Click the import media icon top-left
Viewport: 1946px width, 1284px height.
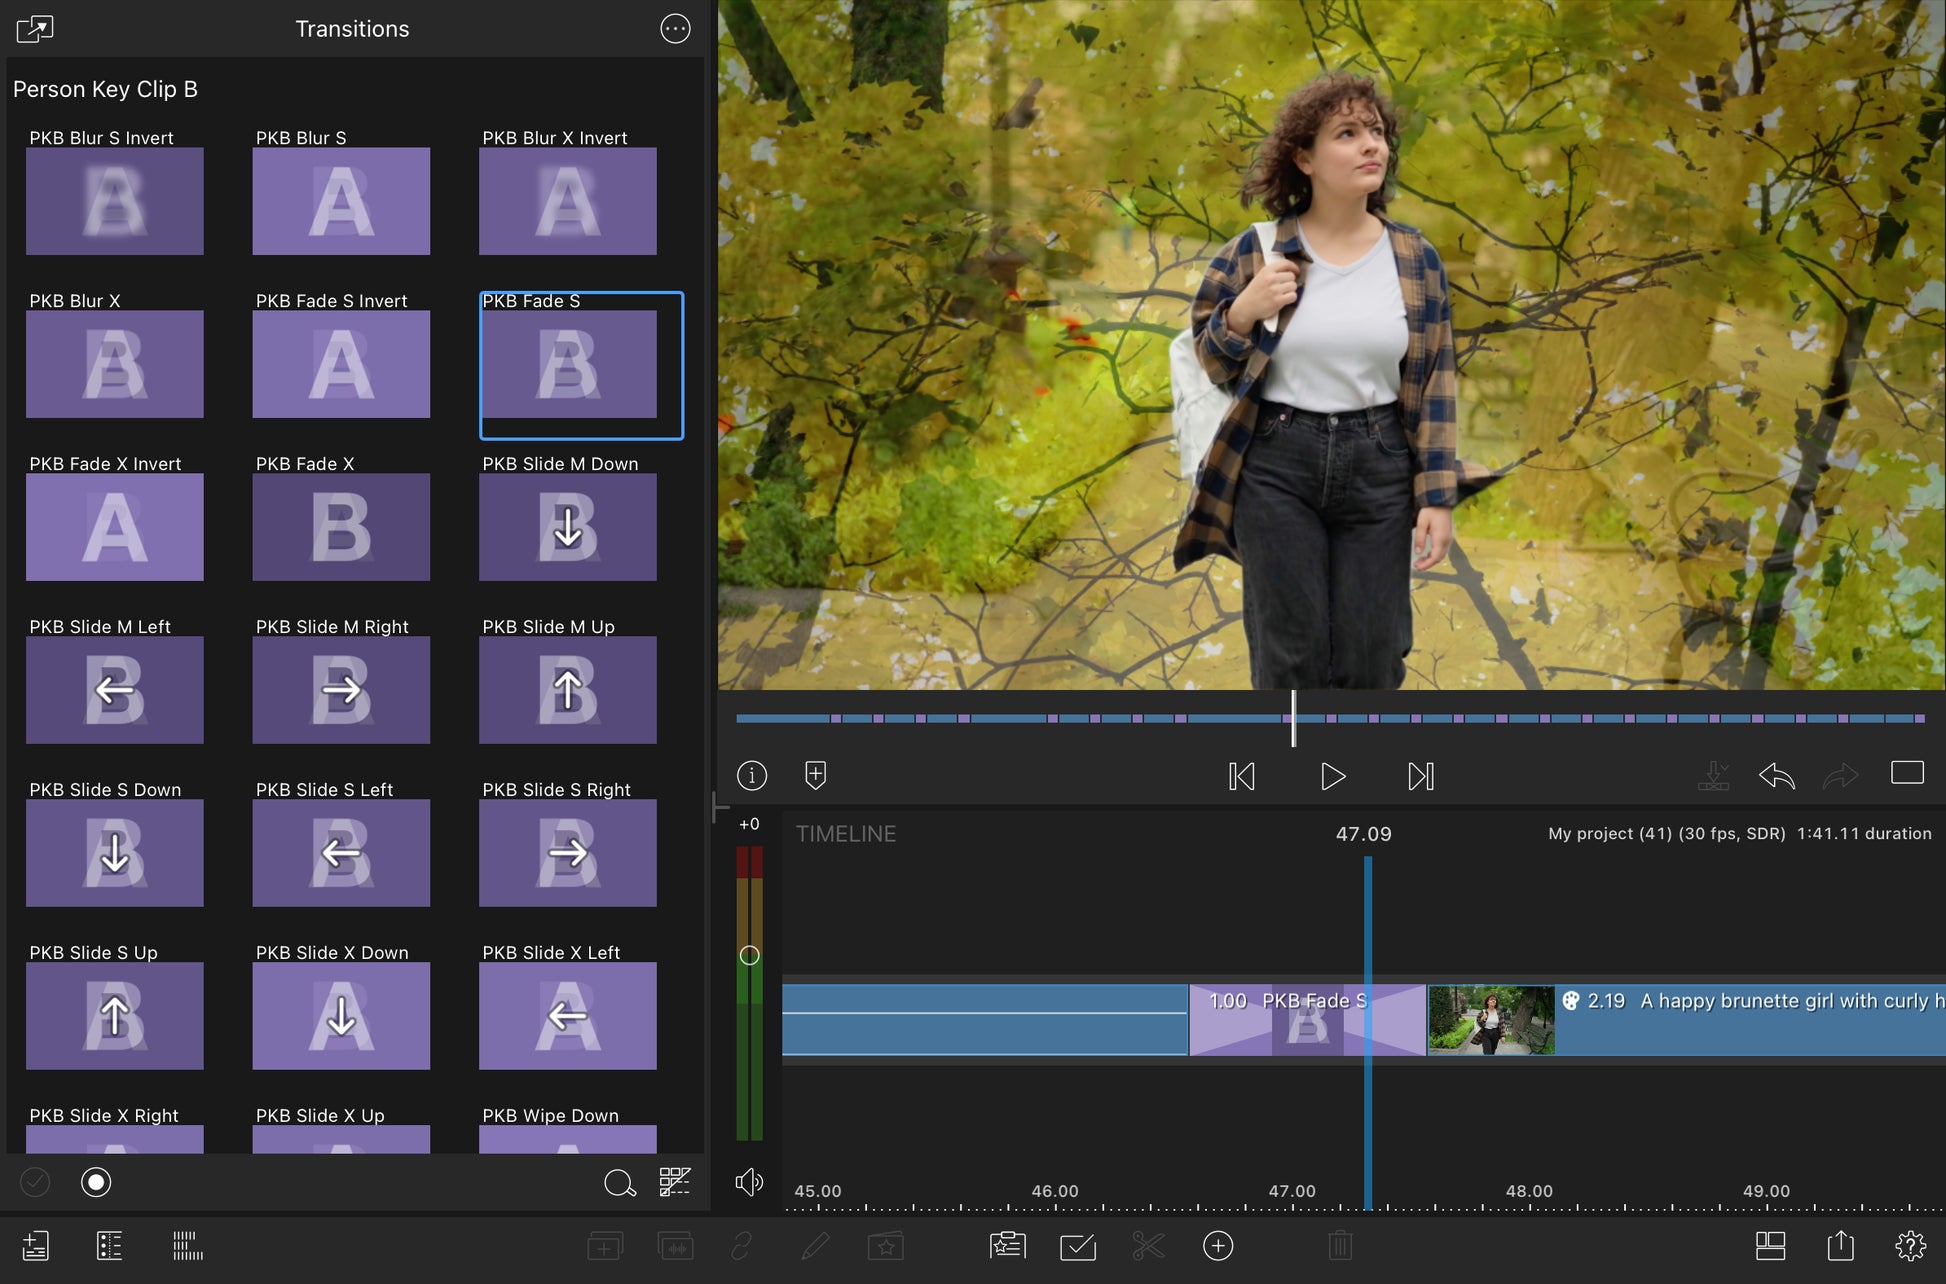[x=35, y=29]
